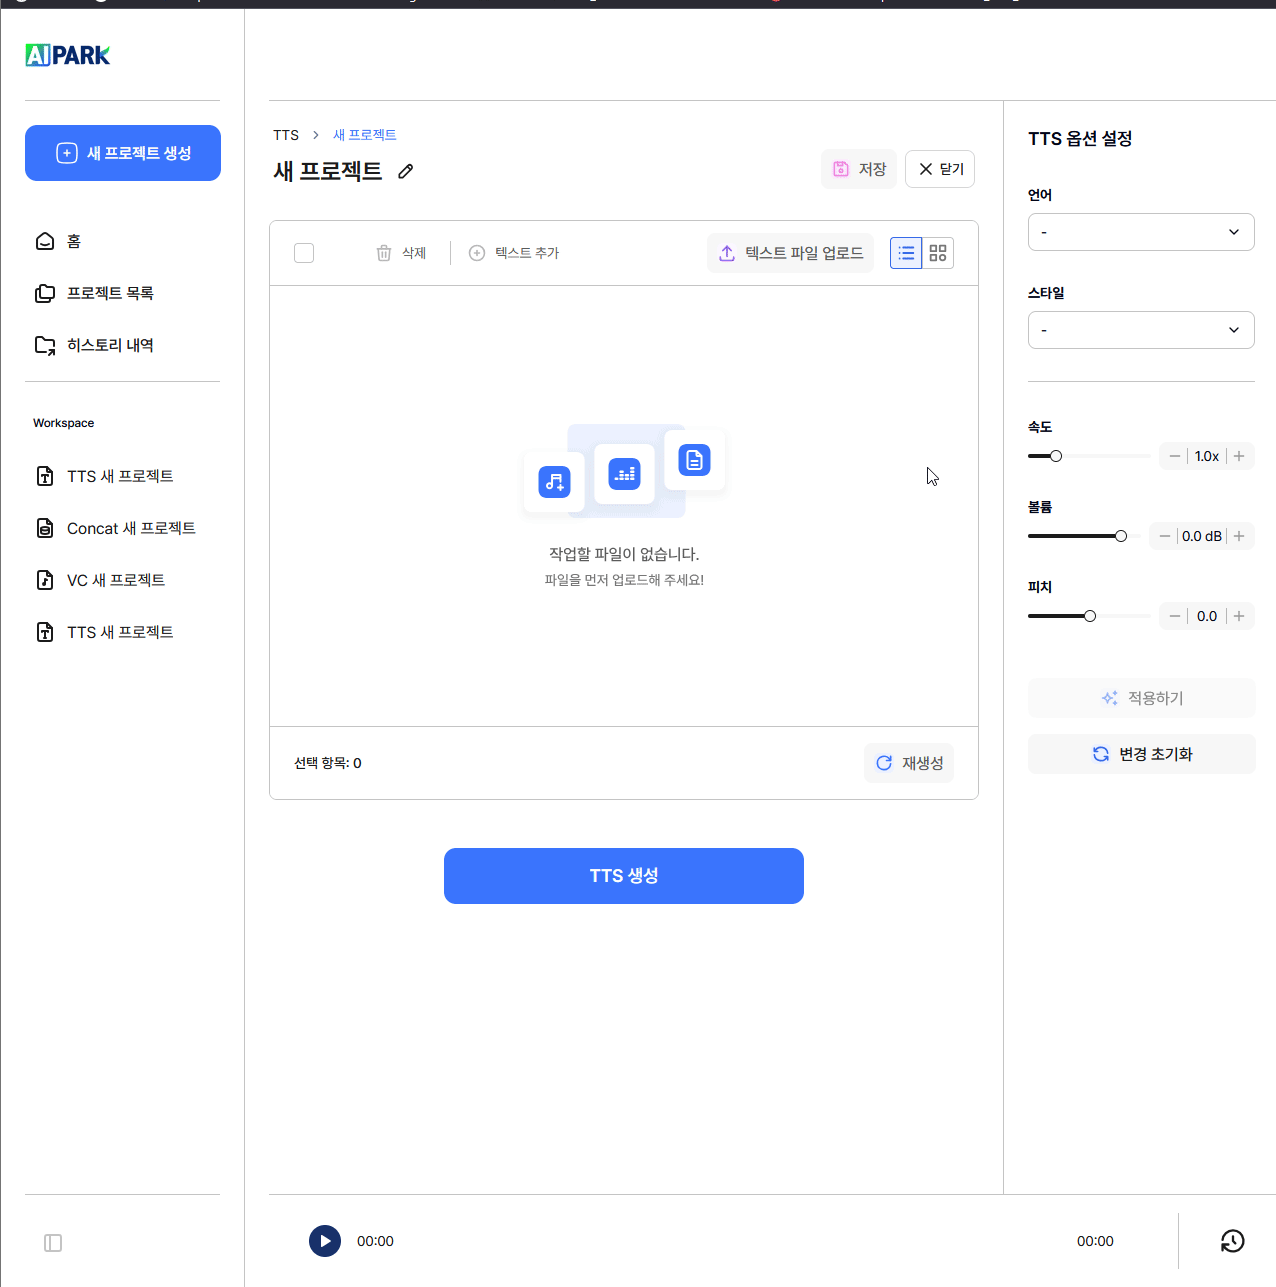Increase volume with the plus button
The image size is (1276, 1287).
click(x=1239, y=536)
